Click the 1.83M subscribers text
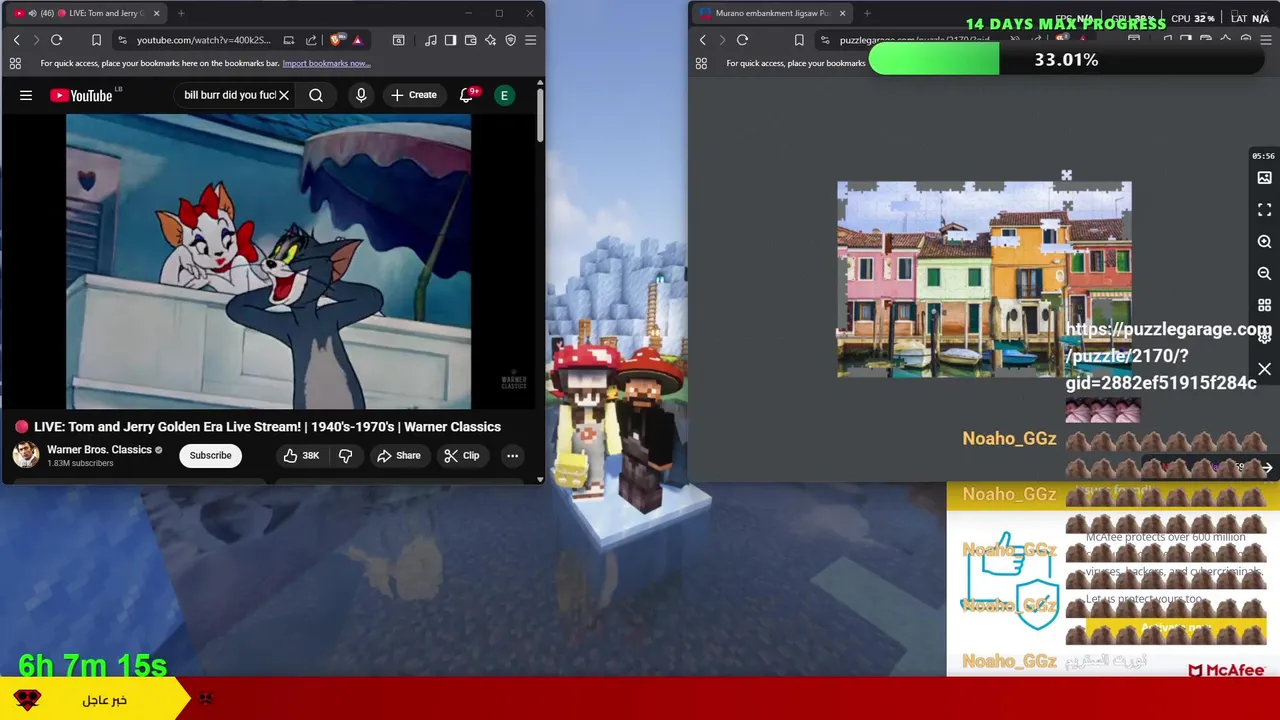The width and height of the screenshot is (1280, 720). (80, 464)
